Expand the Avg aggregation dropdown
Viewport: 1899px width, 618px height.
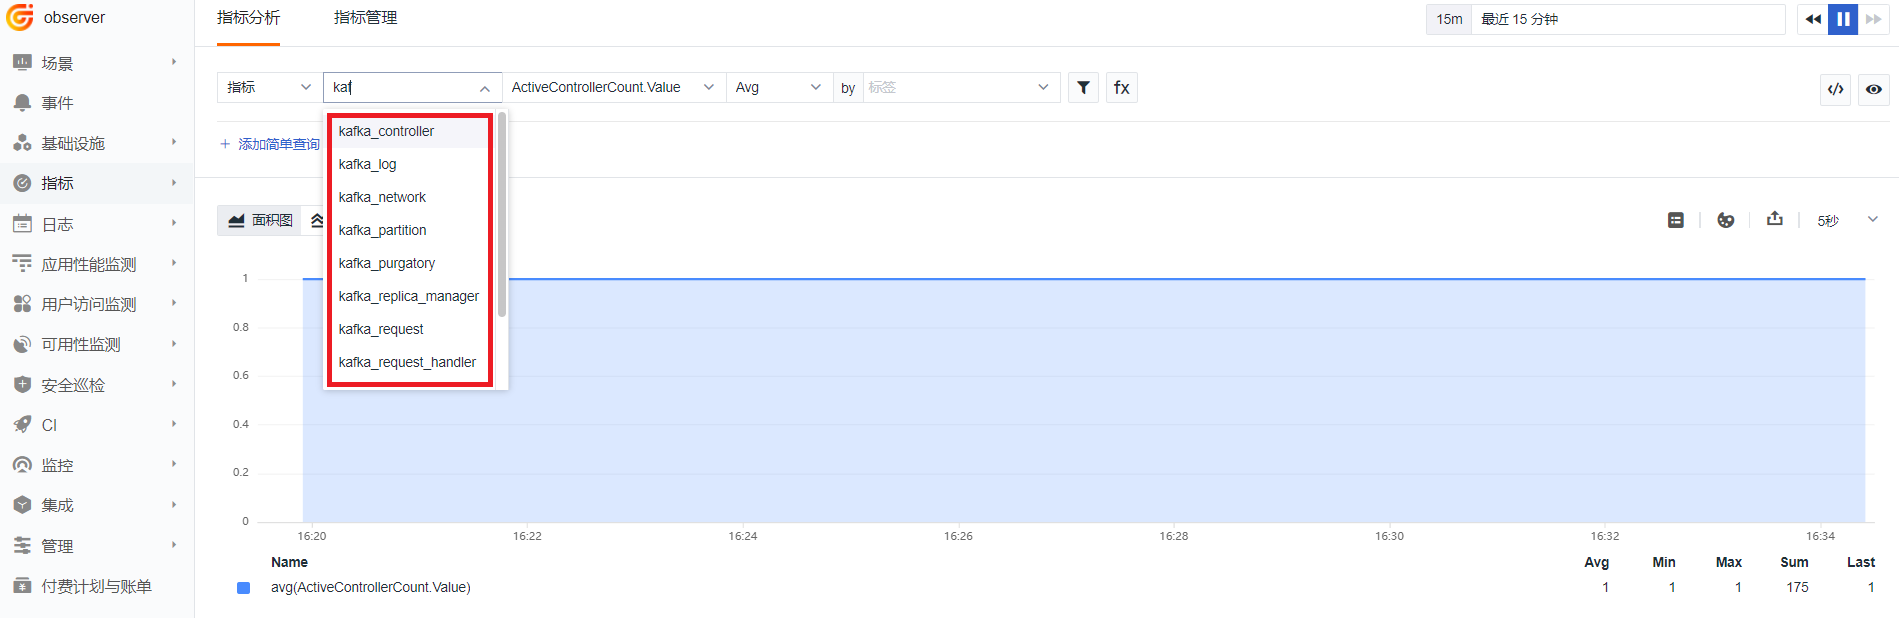778,88
